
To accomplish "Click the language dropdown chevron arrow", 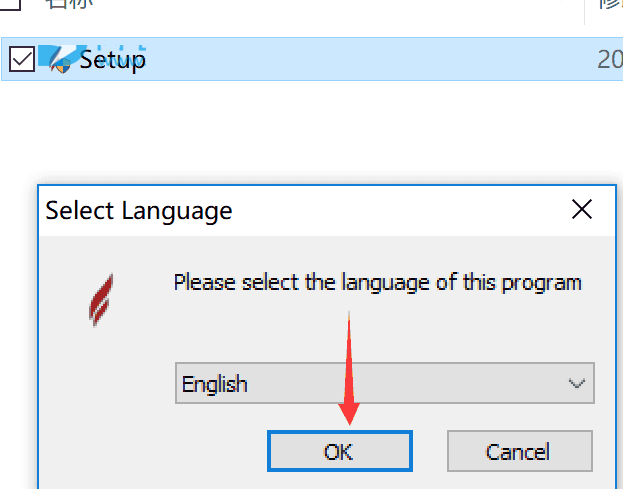I will click(x=577, y=383).
